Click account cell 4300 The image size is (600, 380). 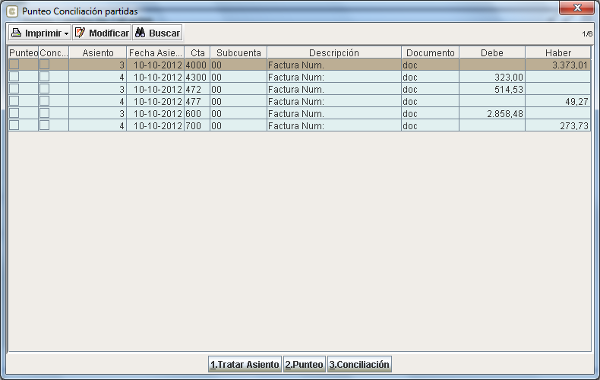196,77
